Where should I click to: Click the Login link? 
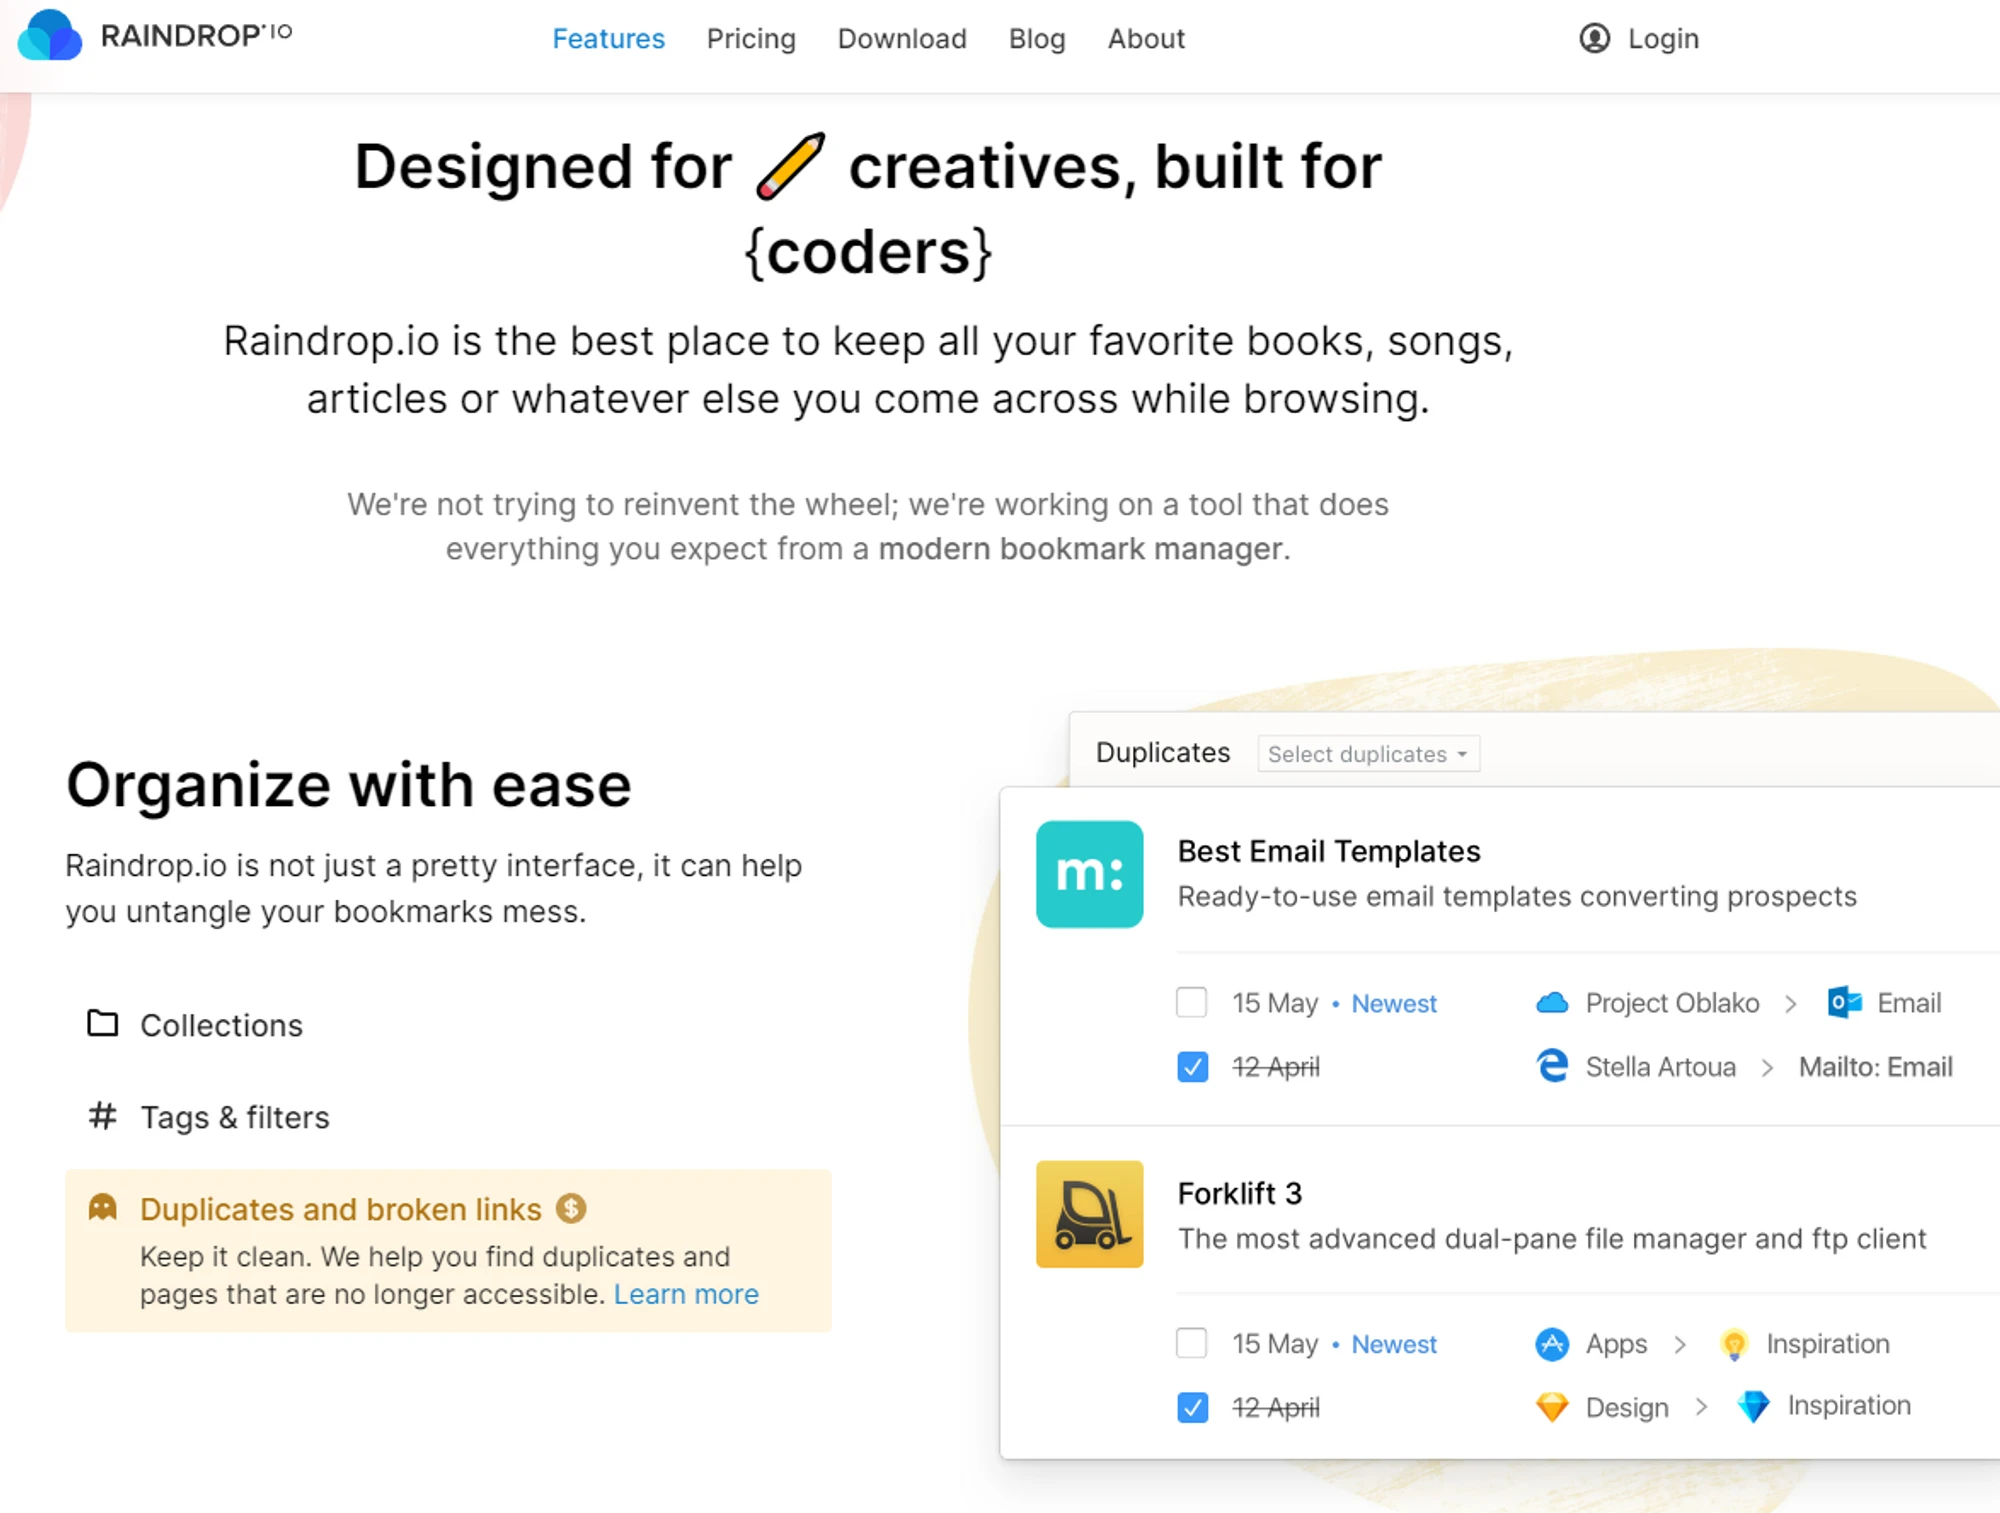coord(1663,39)
